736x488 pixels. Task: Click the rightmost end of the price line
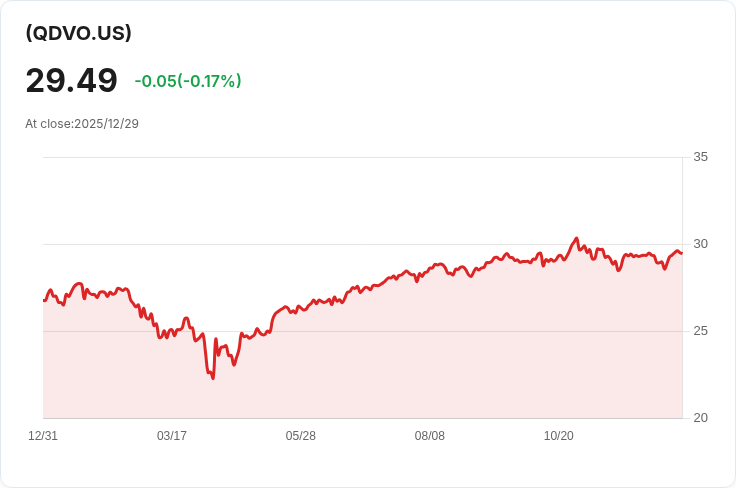coord(682,253)
